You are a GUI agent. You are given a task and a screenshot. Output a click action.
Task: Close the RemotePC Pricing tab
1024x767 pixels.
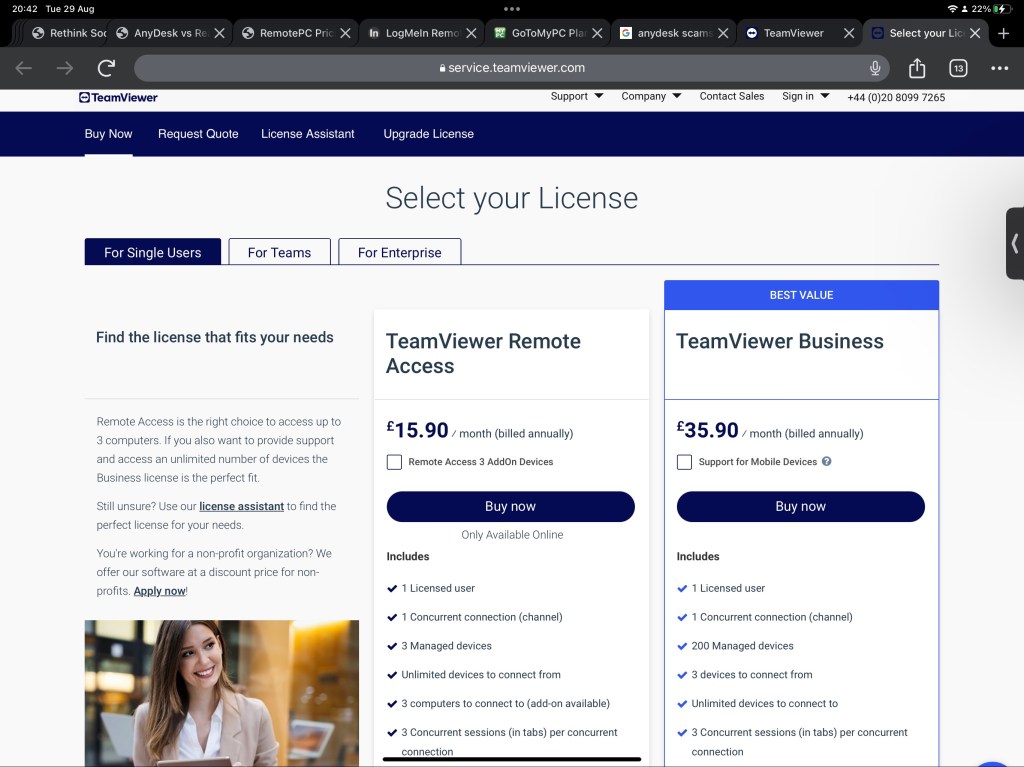345,33
